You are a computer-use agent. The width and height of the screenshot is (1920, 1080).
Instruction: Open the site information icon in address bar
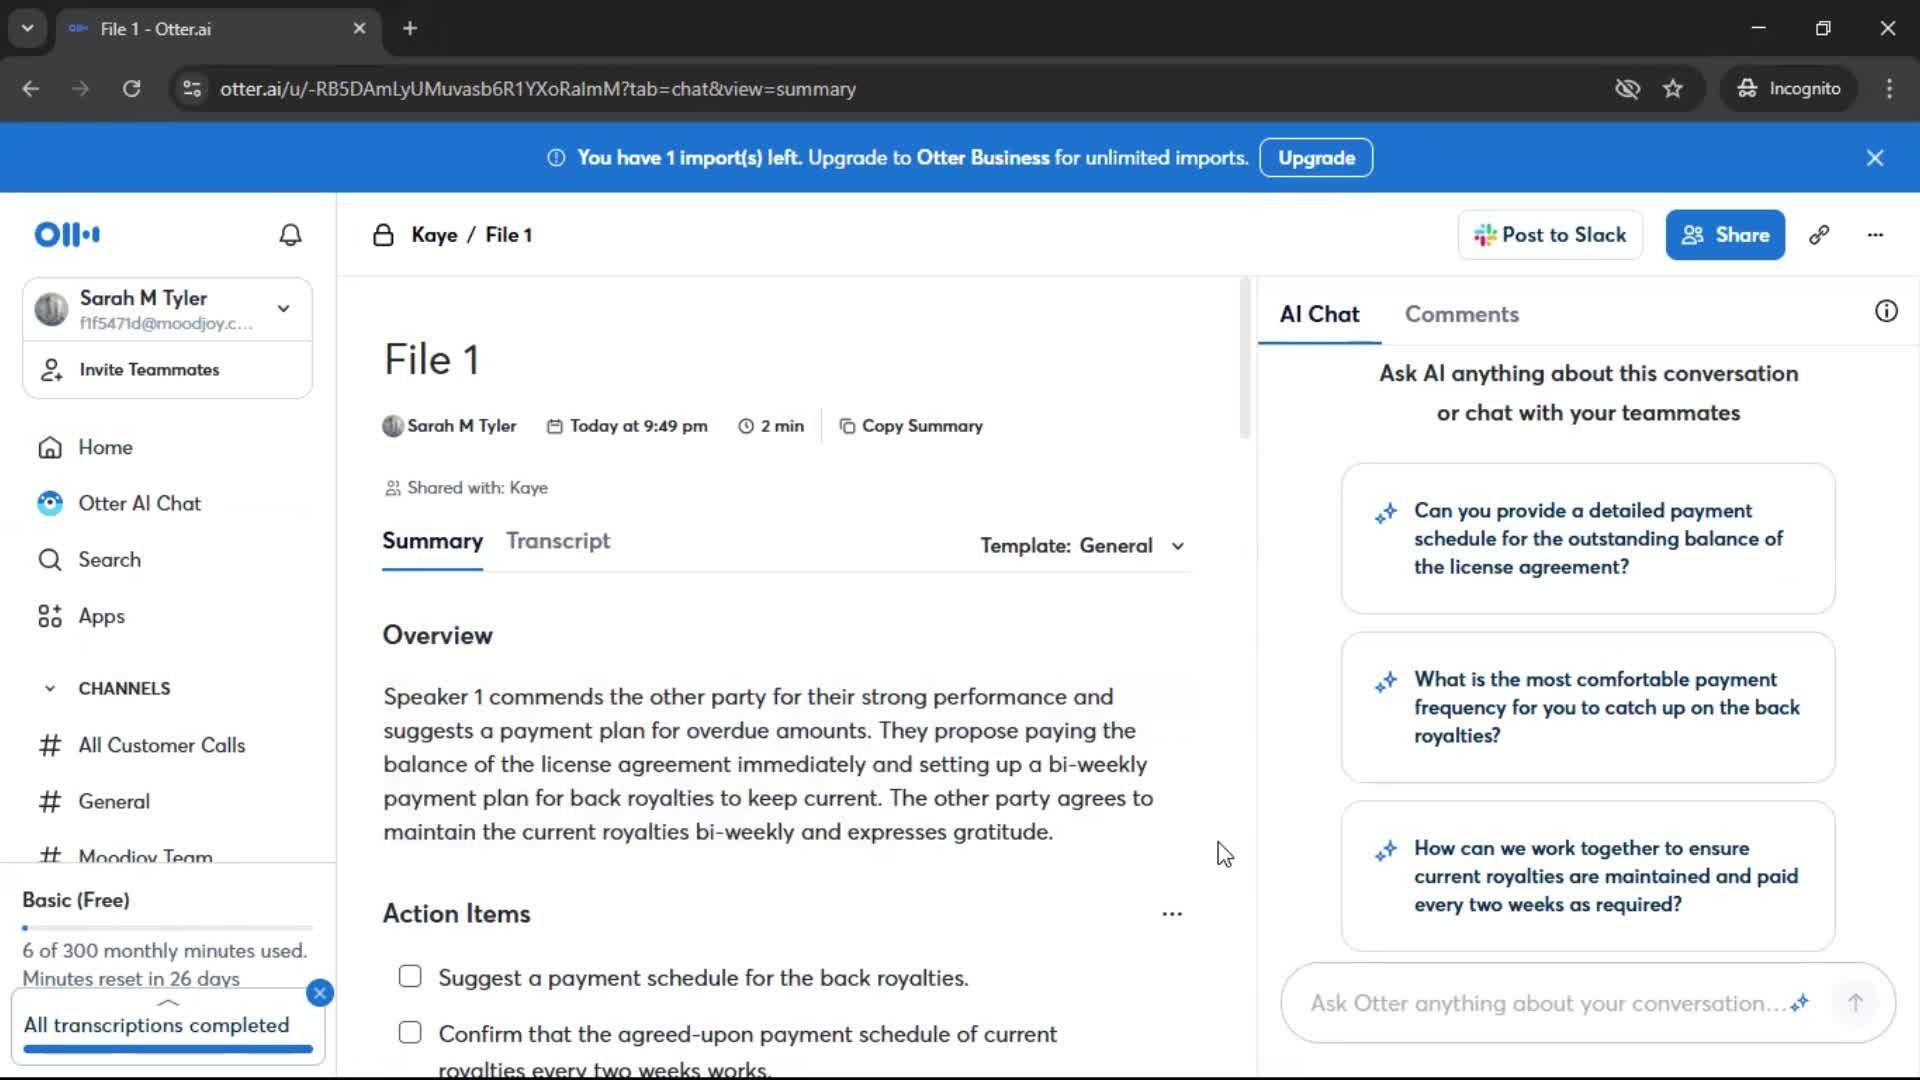(x=192, y=89)
